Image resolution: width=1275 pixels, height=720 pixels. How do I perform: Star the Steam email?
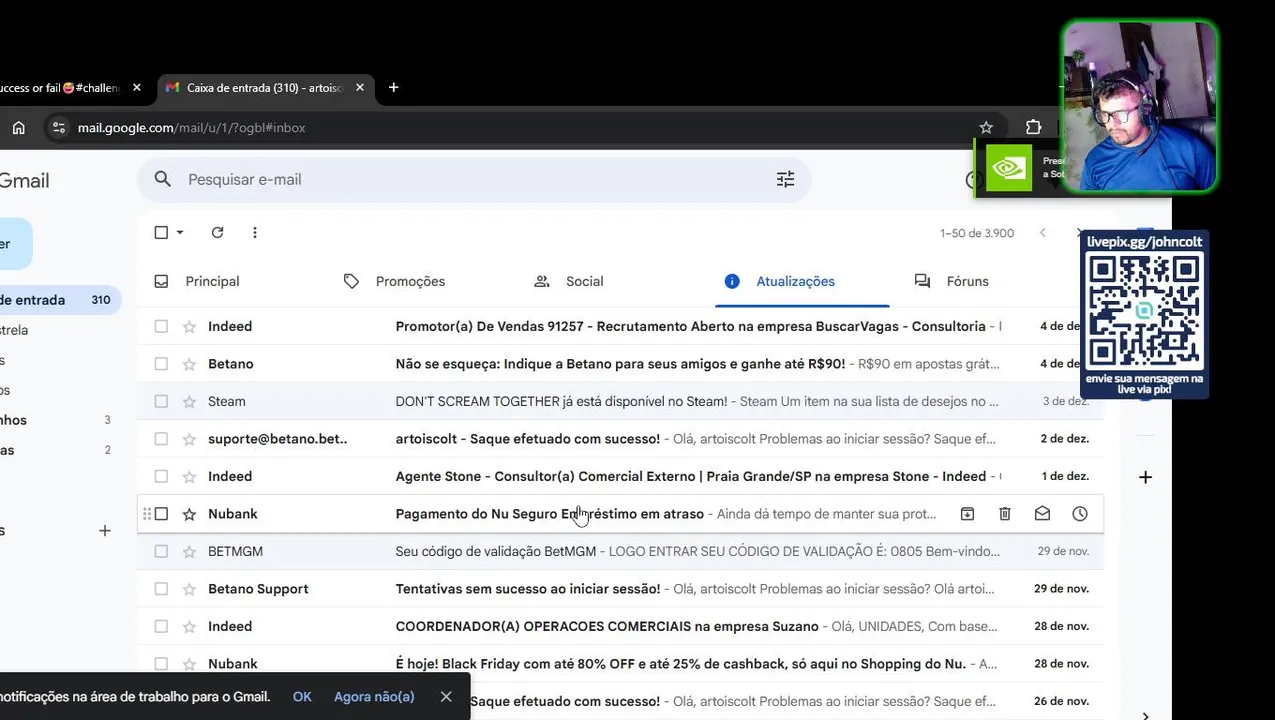(189, 401)
